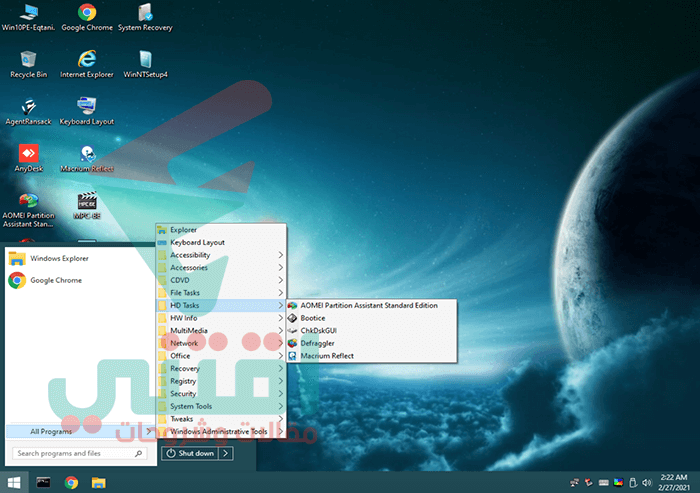Expand the Network folder
This screenshot has height=493, width=700.
coord(221,343)
